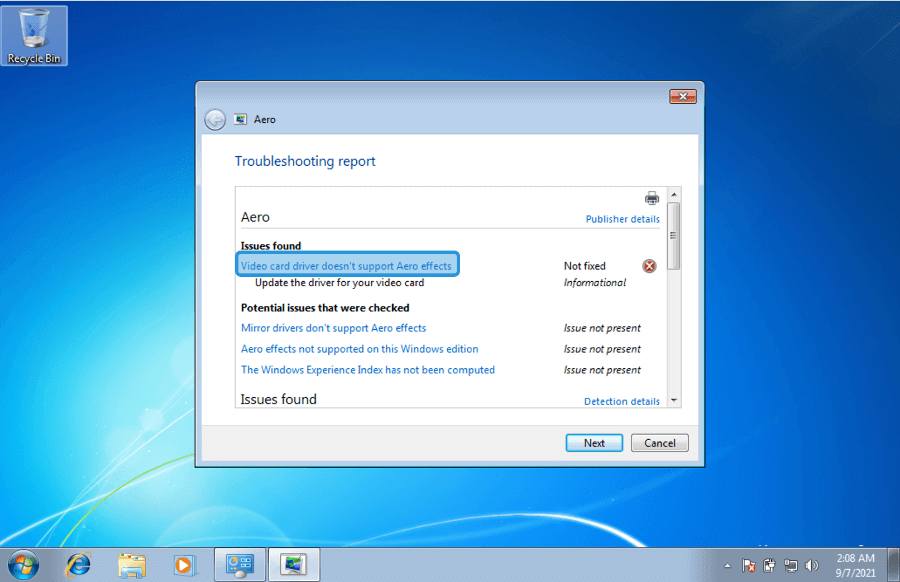The width and height of the screenshot is (900, 582).
Task: Click the Aero troubleshooter title icon
Action: tap(240, 119)
